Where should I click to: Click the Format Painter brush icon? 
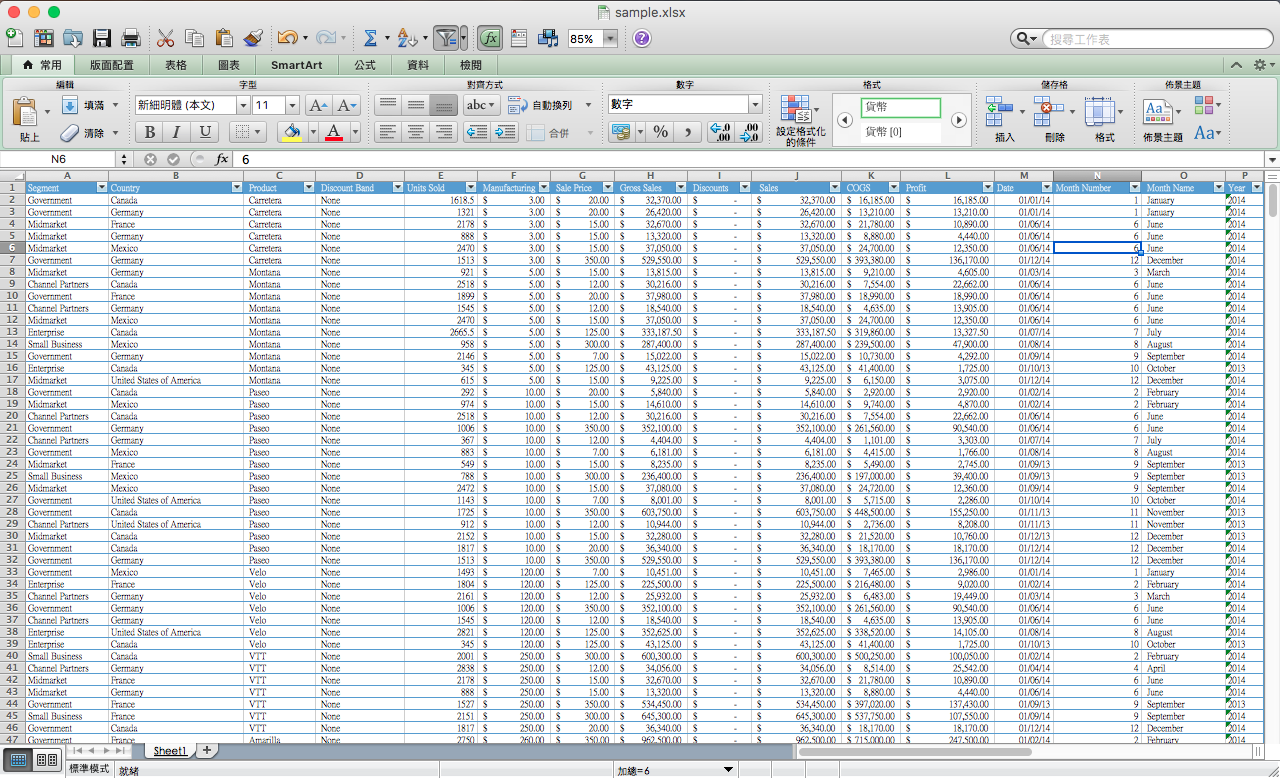pyautogui.click(x=252, y=39)
